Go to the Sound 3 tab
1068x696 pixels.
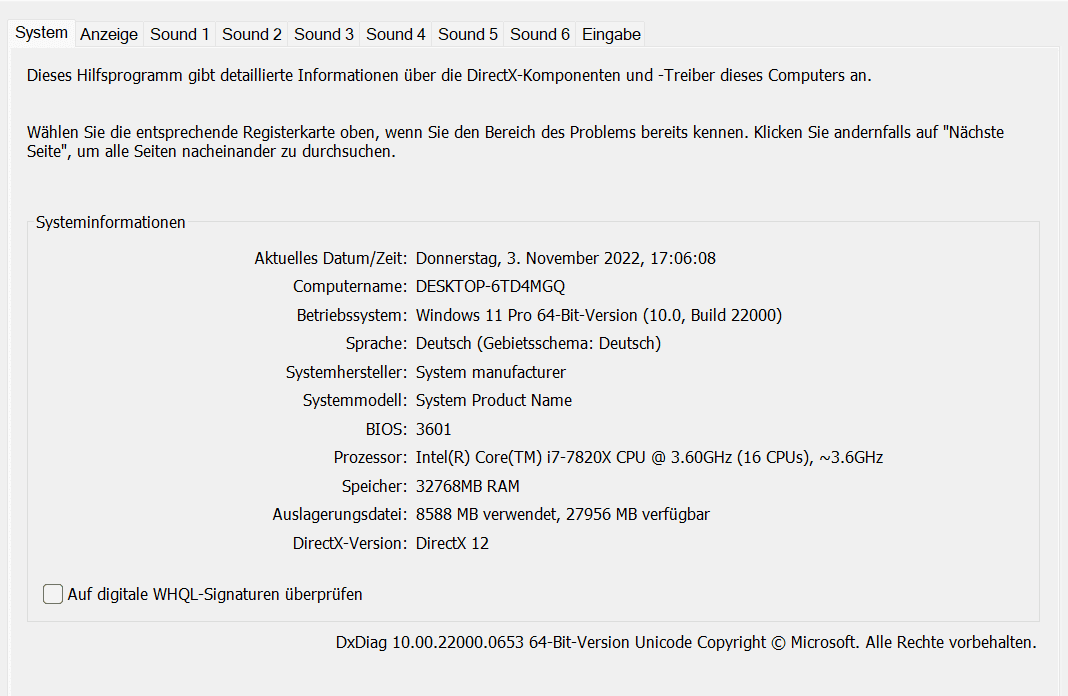324,34
